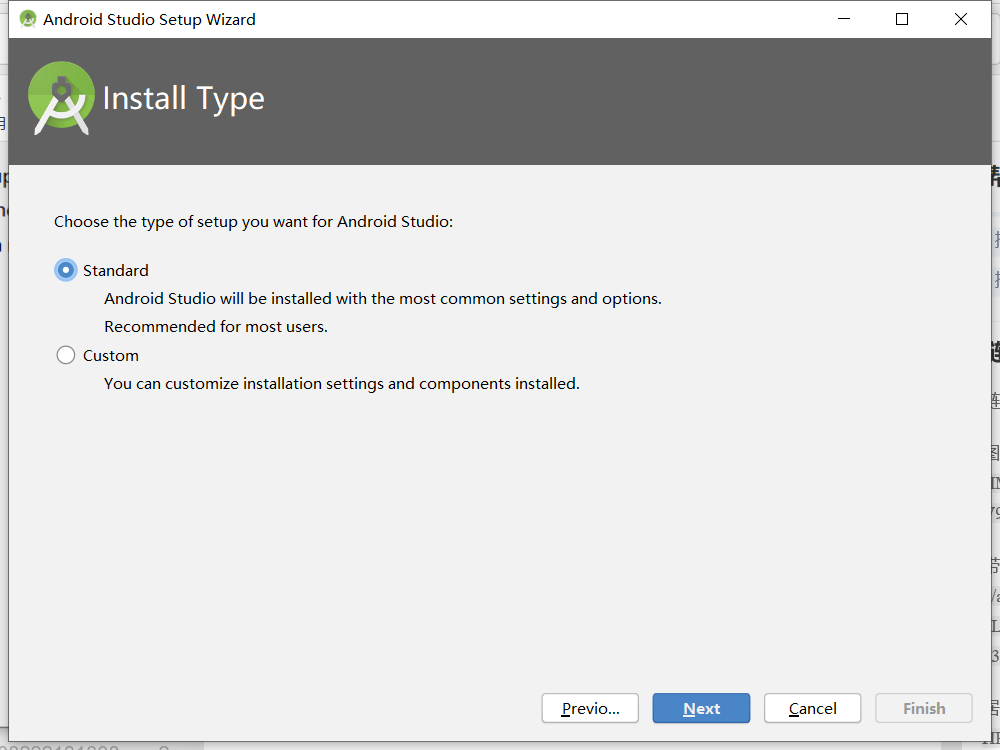The width and height of the screenshot is (1000, 750).
Task: Close the Setup Wizard window
Action: [960, 19]
